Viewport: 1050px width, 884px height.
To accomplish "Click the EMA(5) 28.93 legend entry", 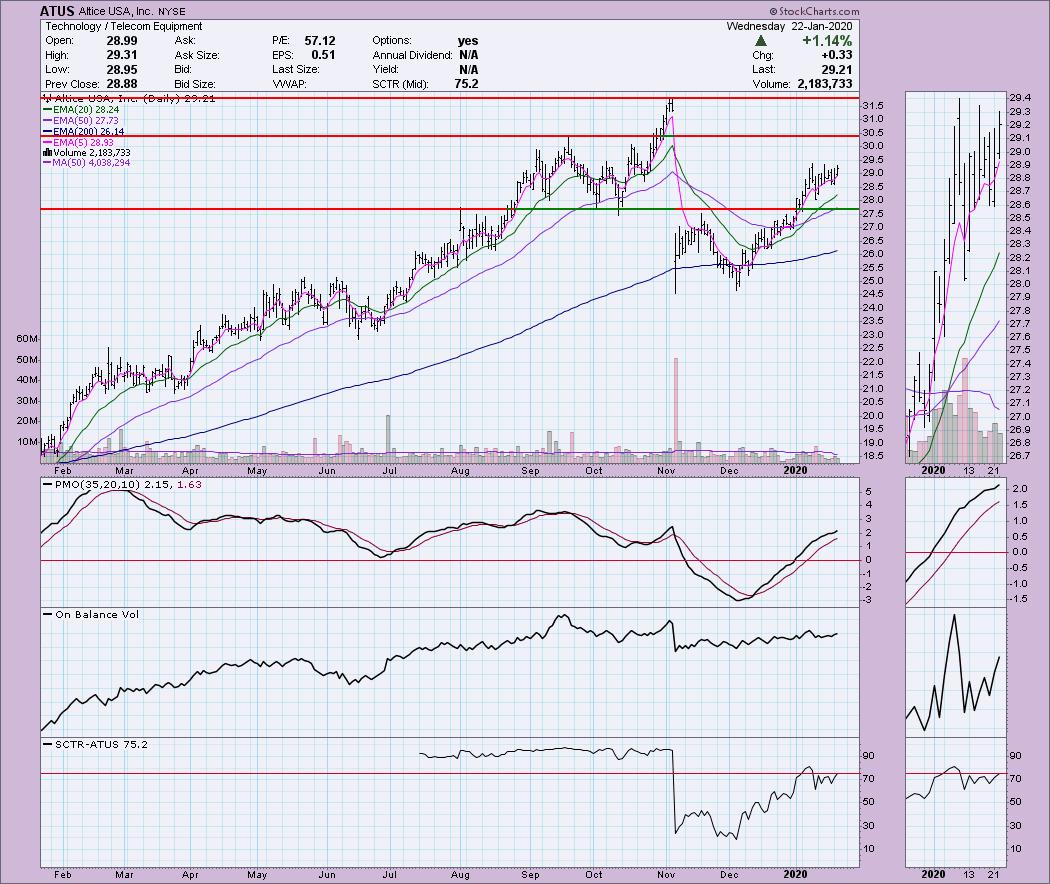I will click(78, 142).
